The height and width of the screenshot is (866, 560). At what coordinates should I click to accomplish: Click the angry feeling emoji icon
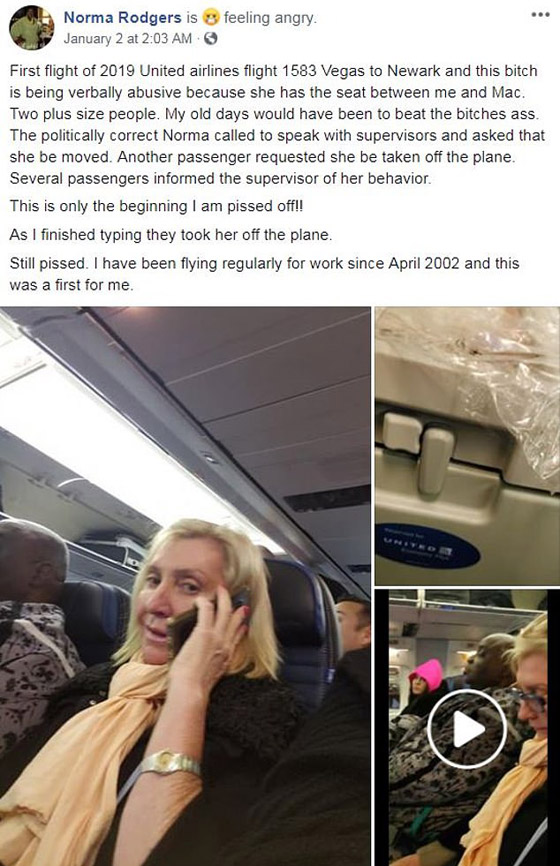pyautogui.click(x=210, y=18)
